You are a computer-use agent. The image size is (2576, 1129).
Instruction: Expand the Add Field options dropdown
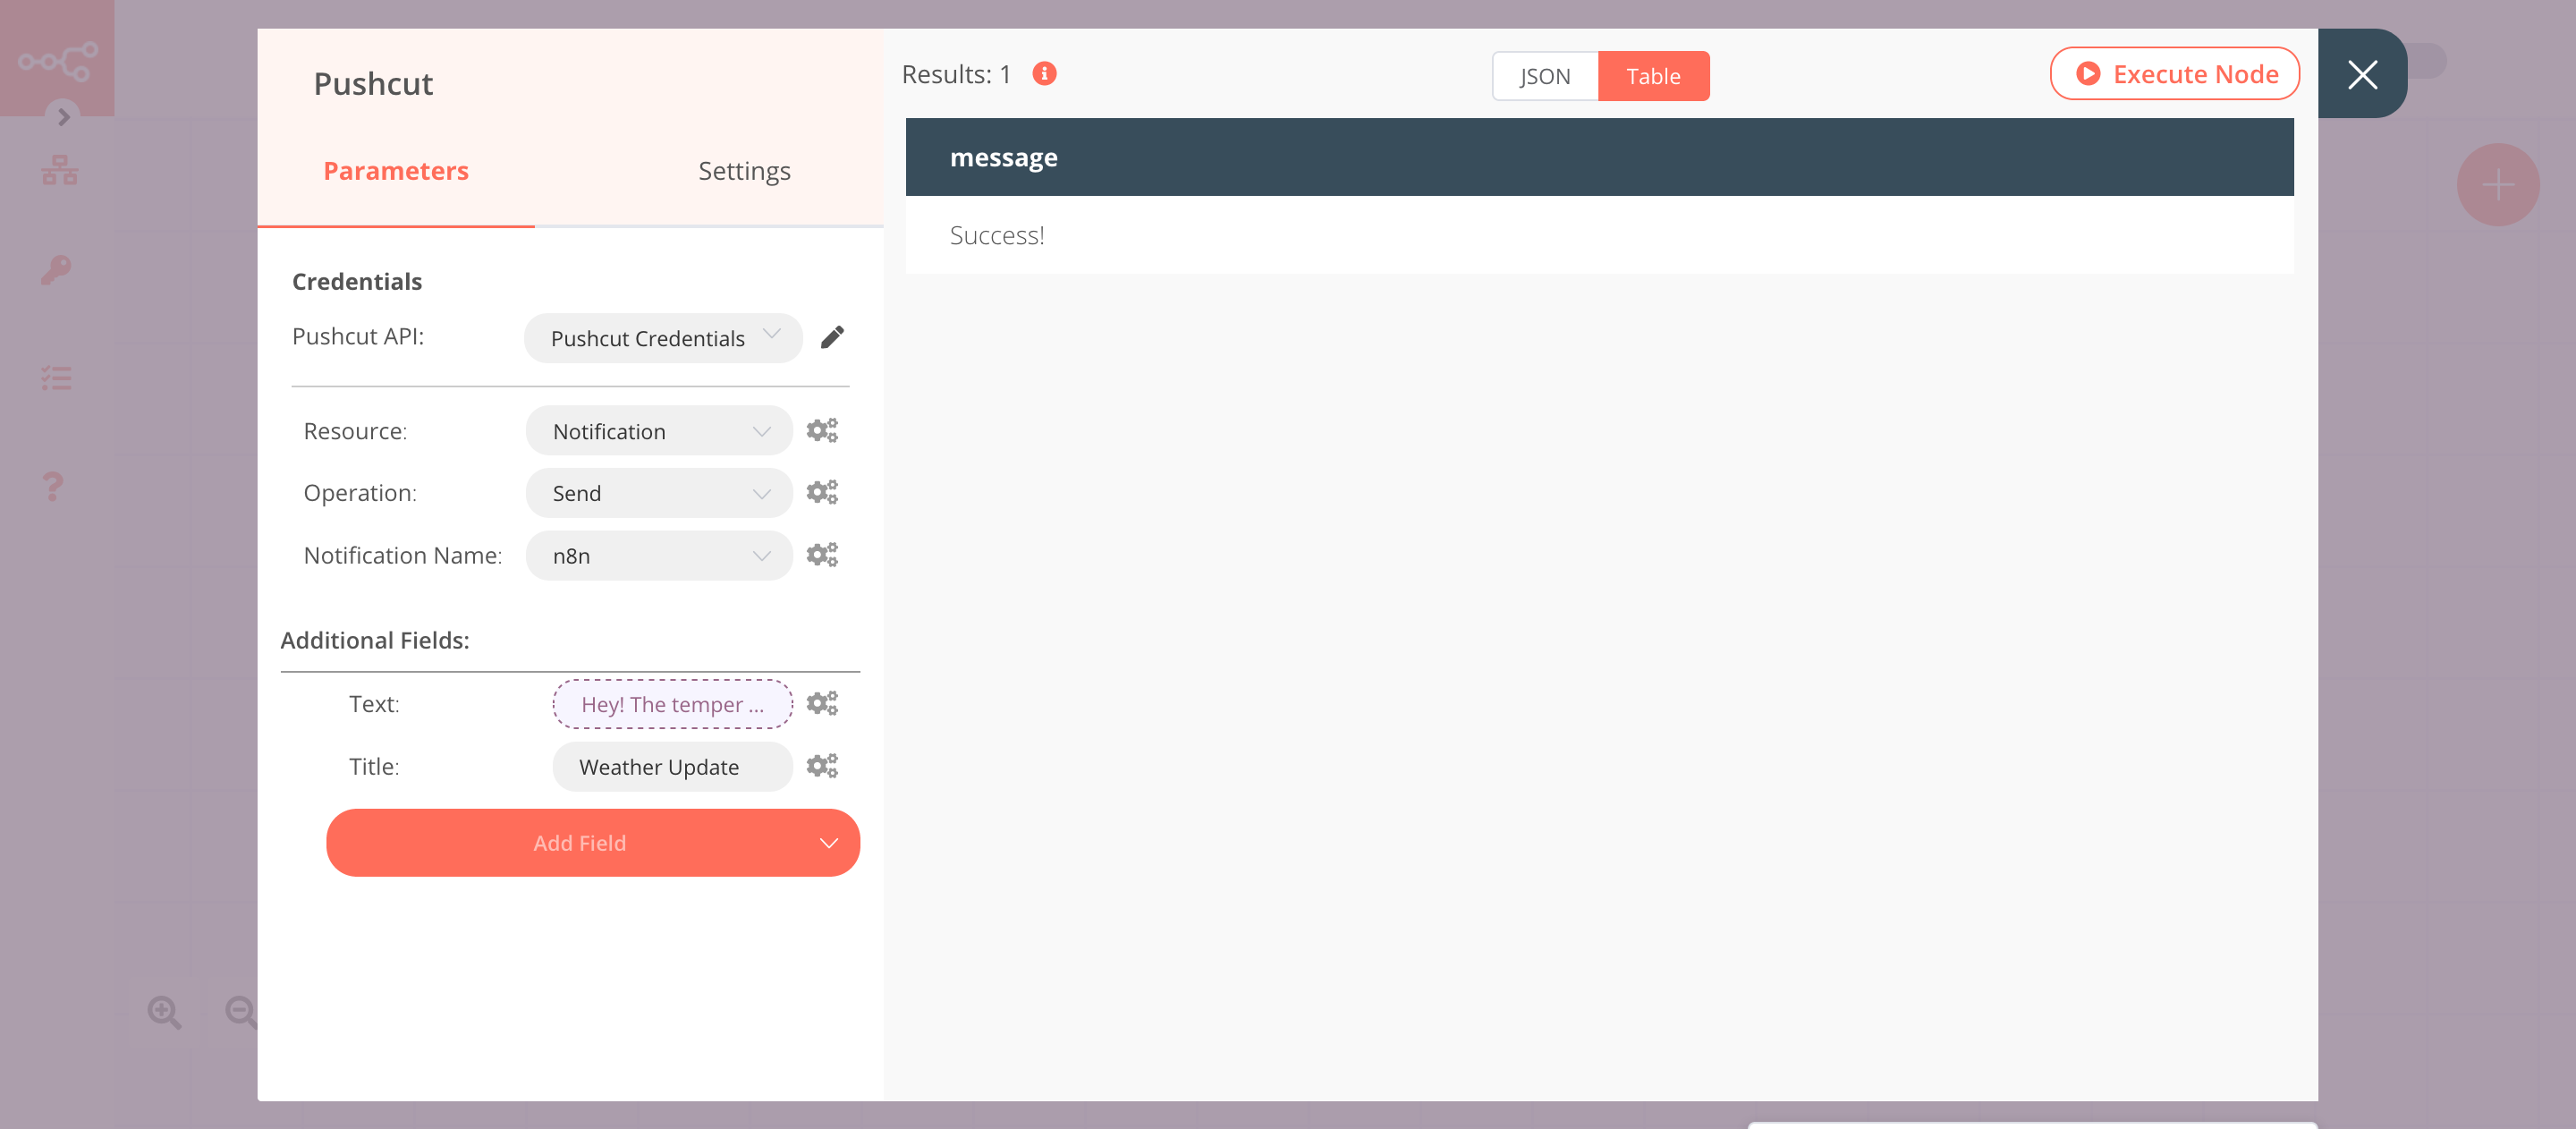(x=828, y=842)
